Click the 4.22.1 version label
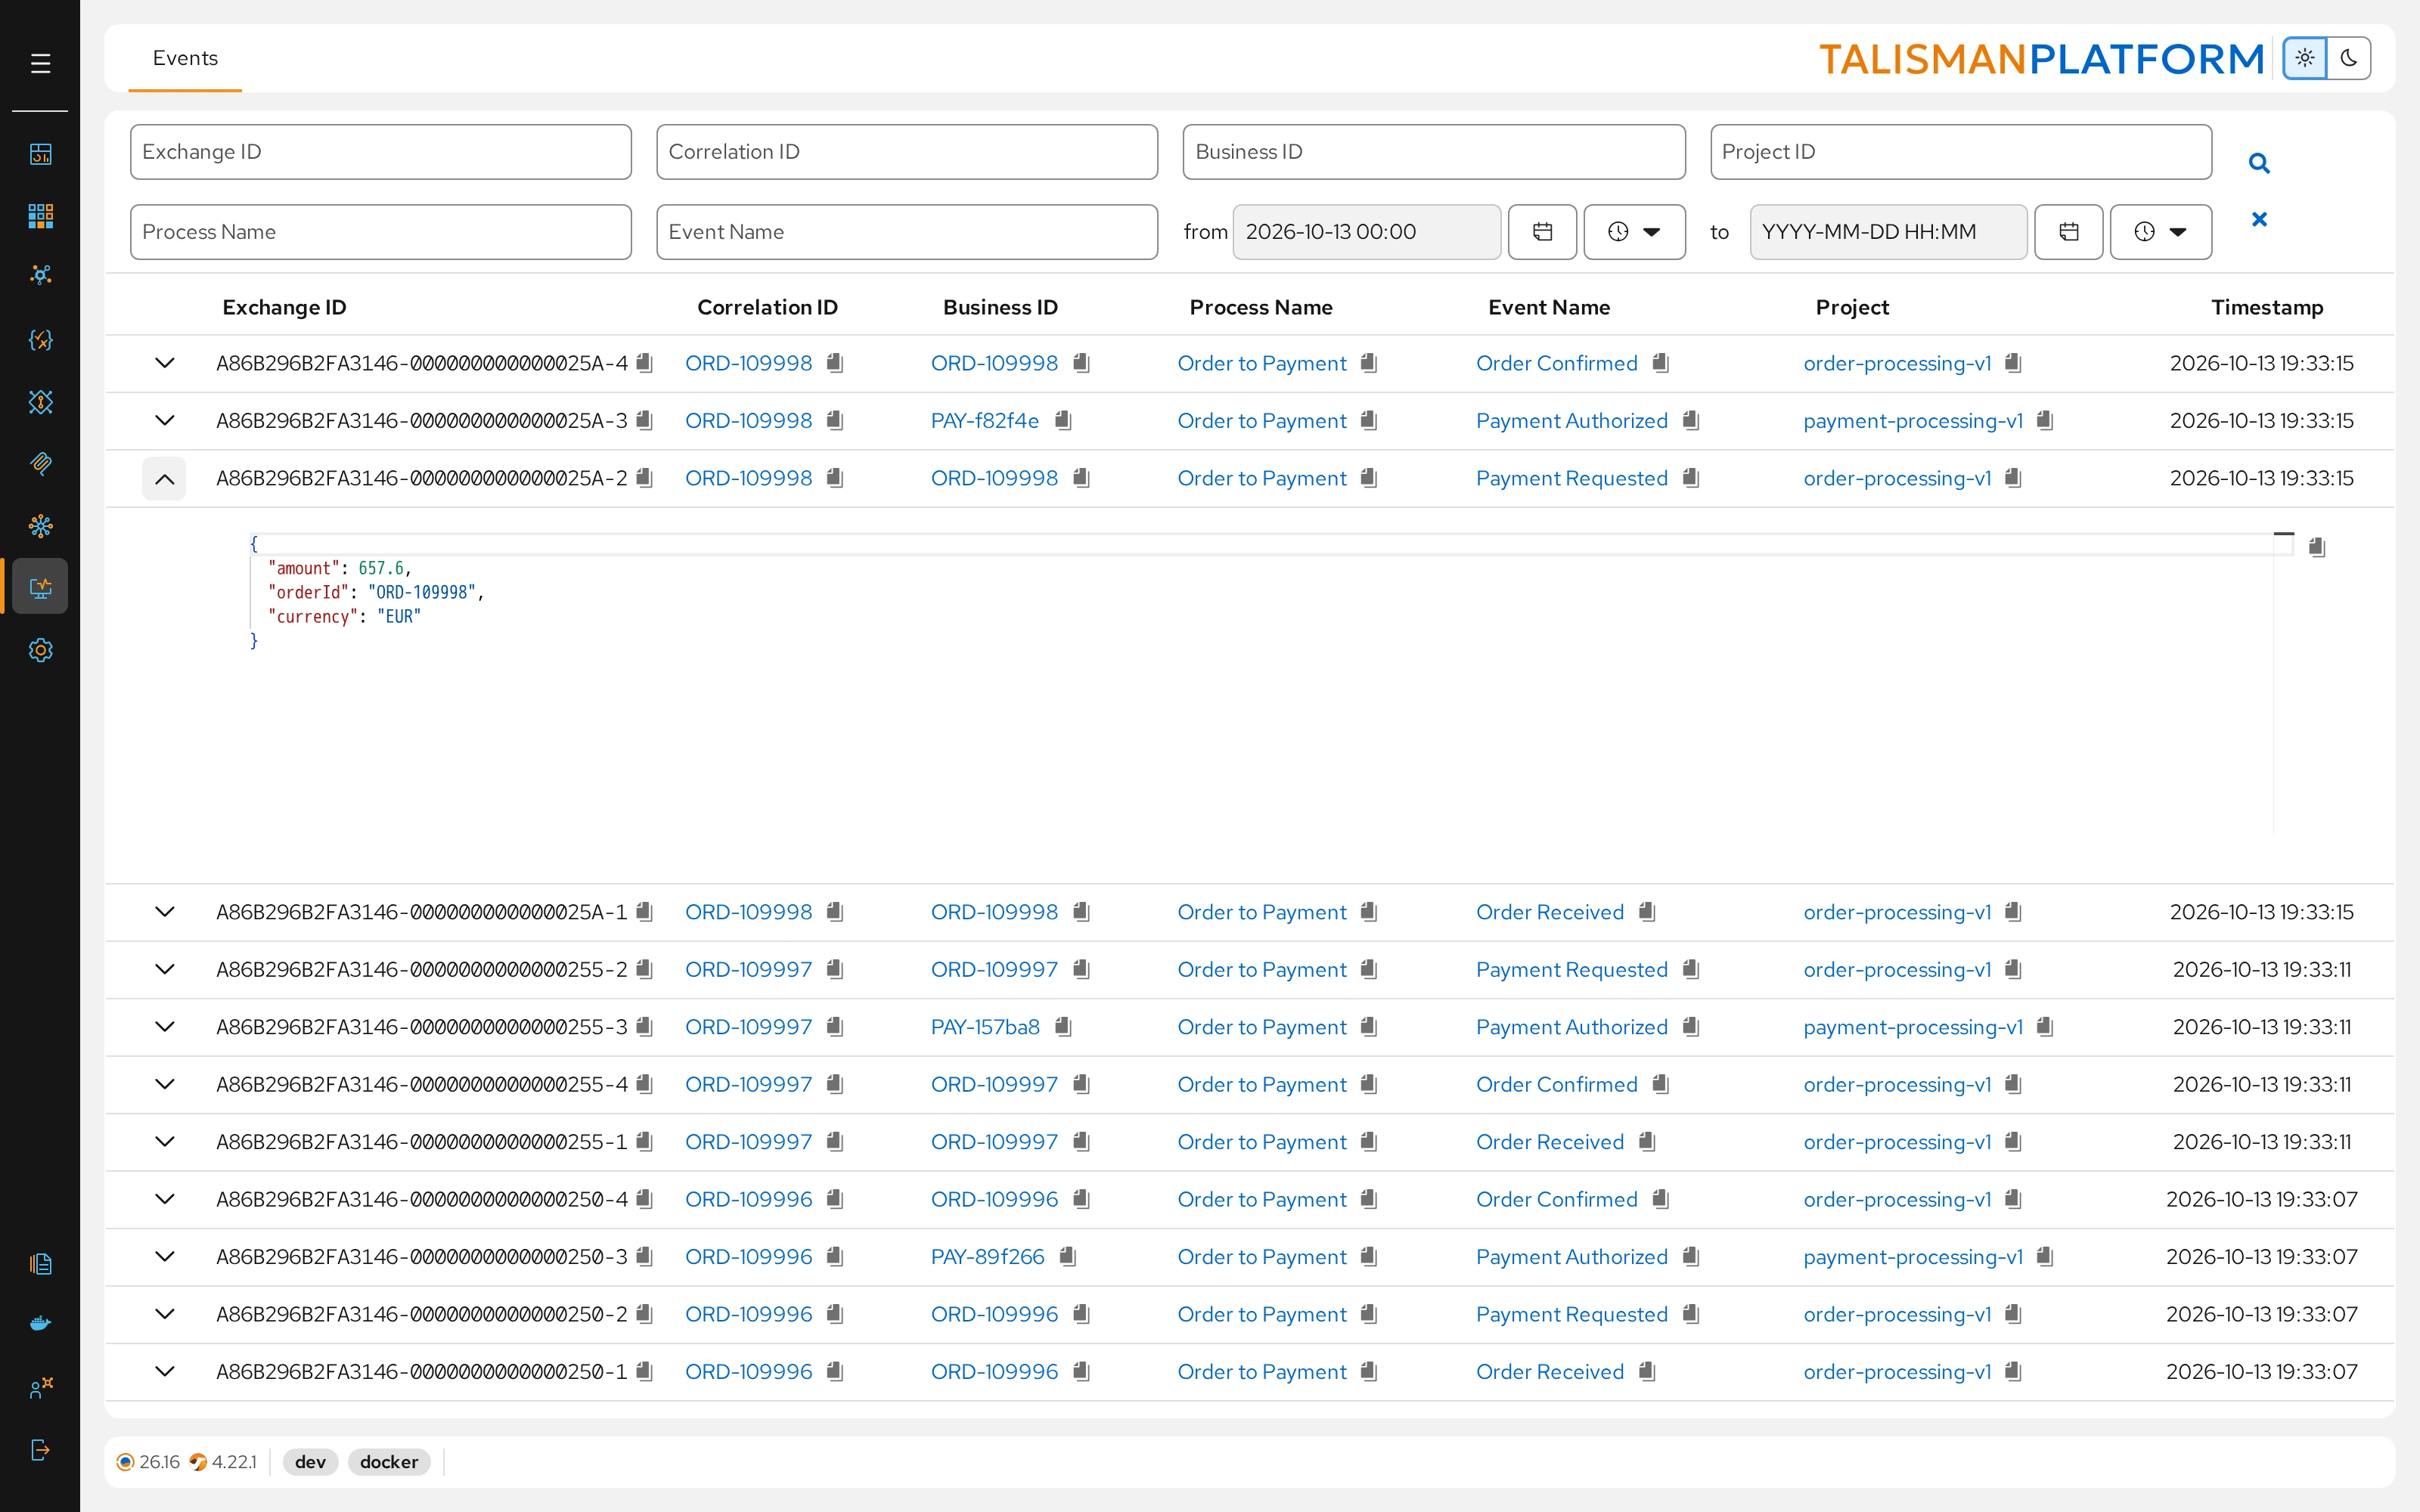The width and height of the screenshot is (2420, 1512). pyautogui.click(x=233, y=1462)
